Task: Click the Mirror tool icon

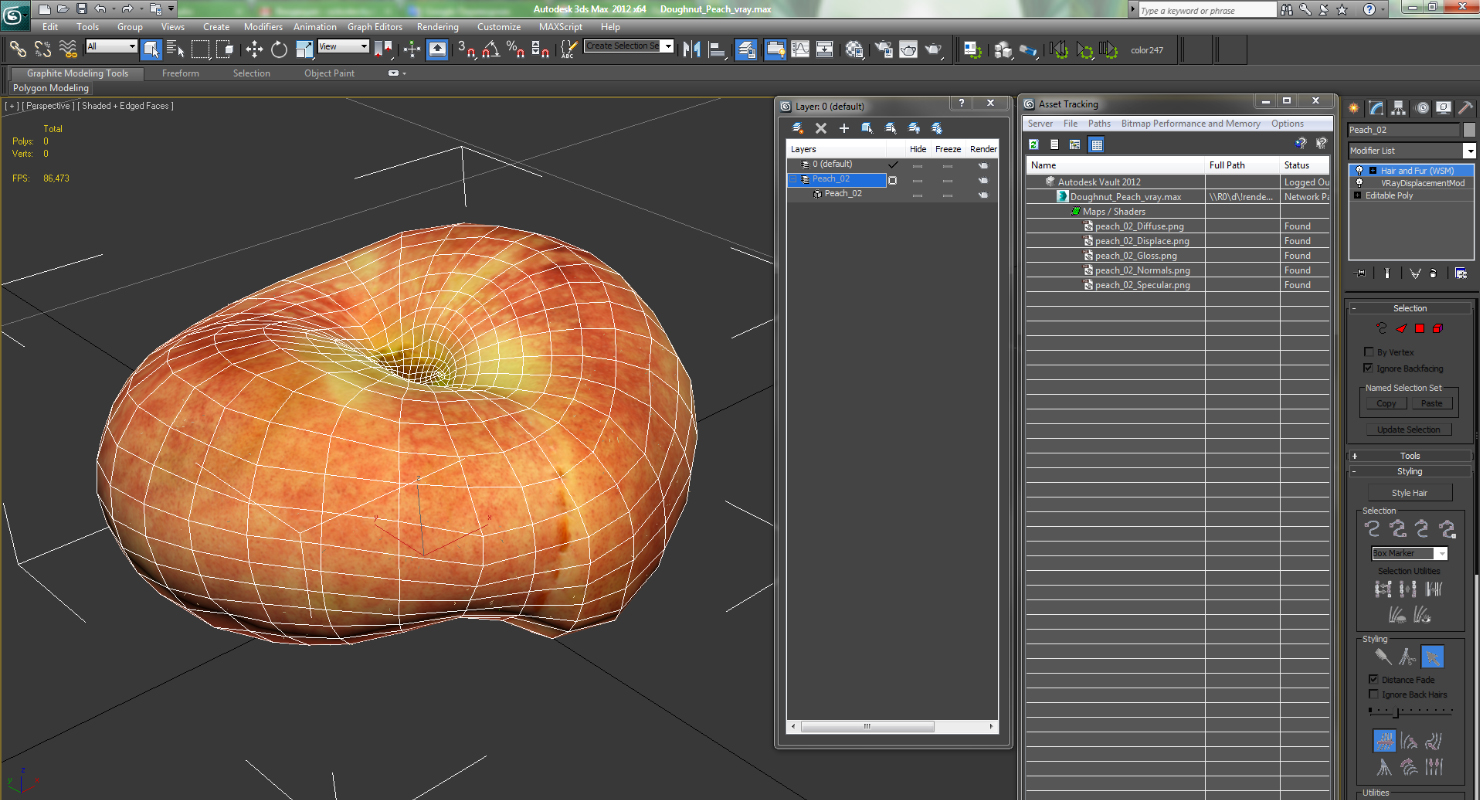Action: pos(693,48)
